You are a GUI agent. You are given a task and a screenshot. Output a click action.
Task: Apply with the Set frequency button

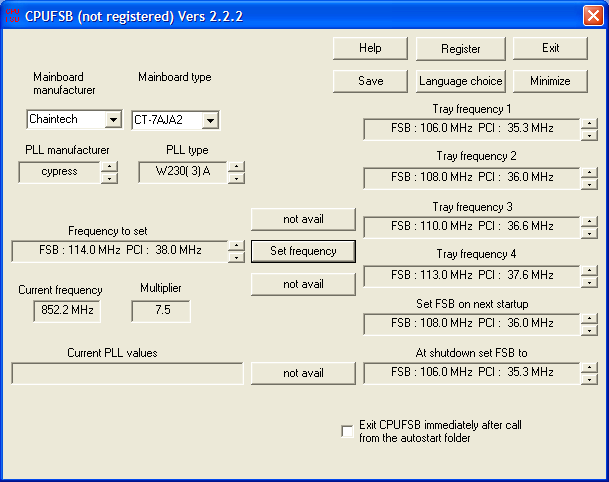(x=303, y=251)
